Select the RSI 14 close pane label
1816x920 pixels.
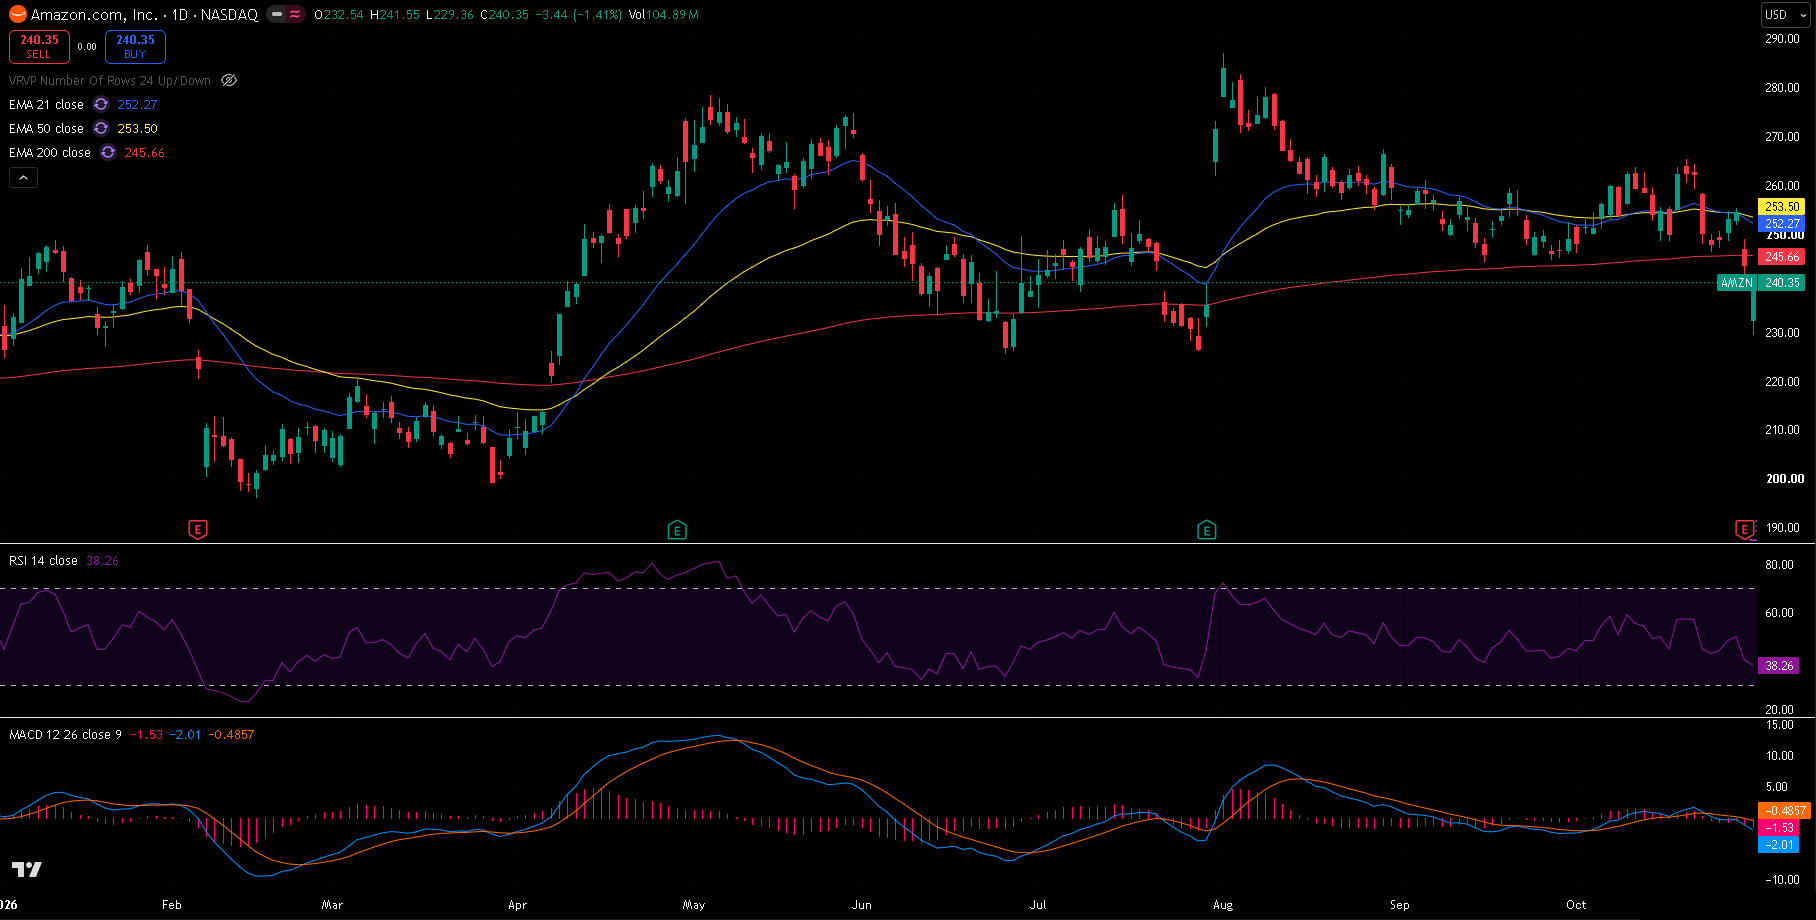point(43,561)
